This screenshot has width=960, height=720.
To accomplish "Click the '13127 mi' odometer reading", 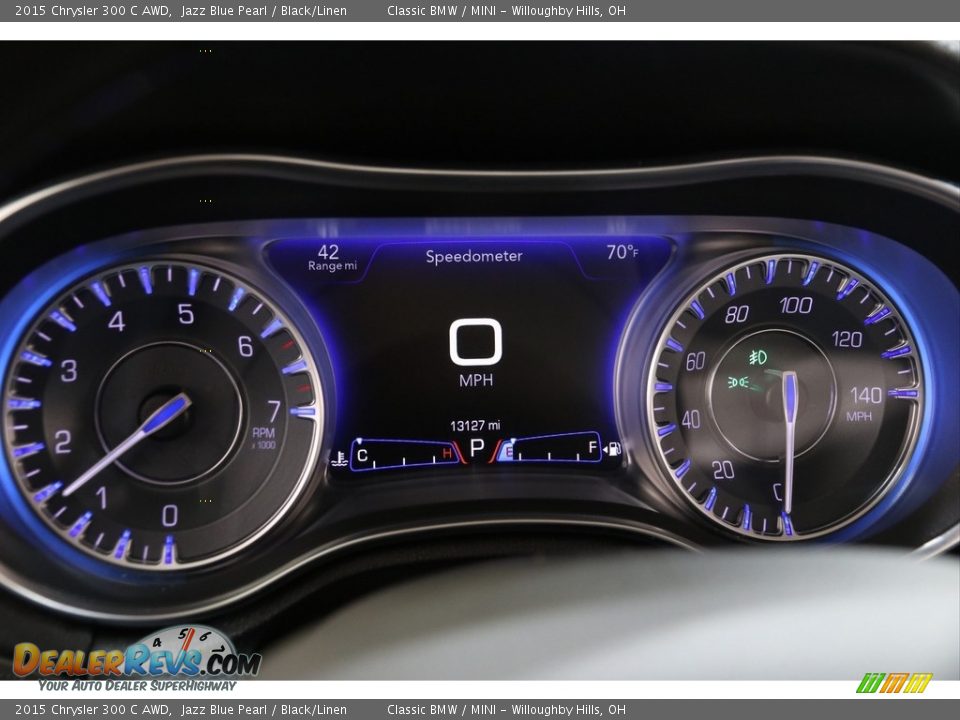I will [x=475, y=425].
